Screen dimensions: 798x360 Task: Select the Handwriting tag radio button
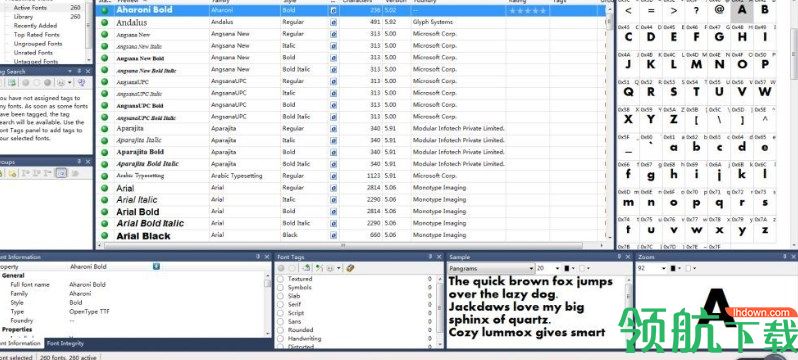[x=280, y=339]
